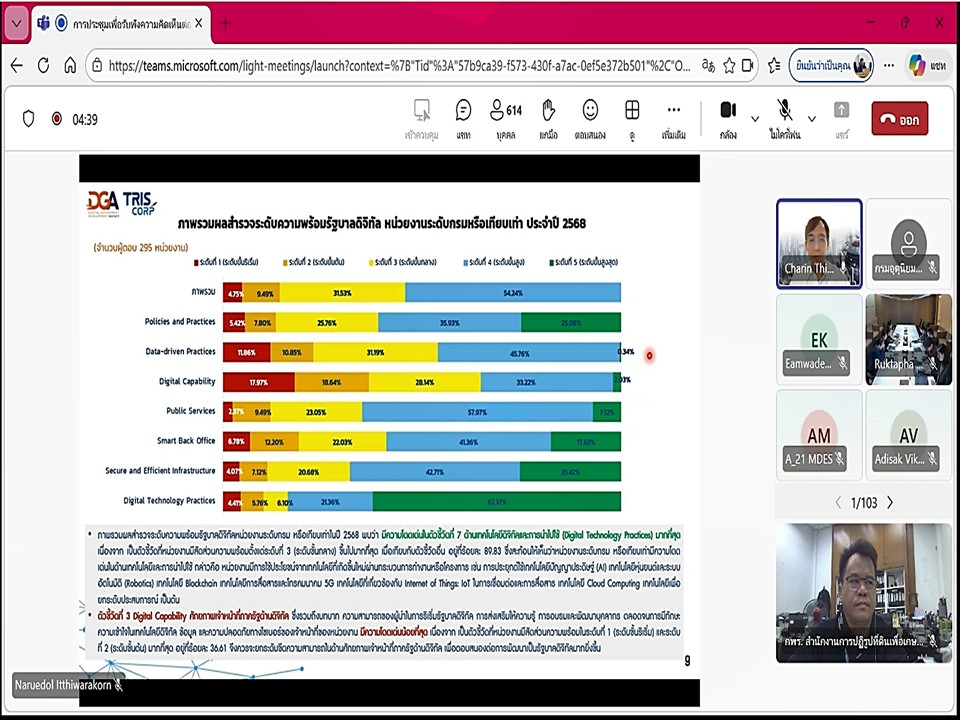Go to next page of participants

(x=890, y=503)
